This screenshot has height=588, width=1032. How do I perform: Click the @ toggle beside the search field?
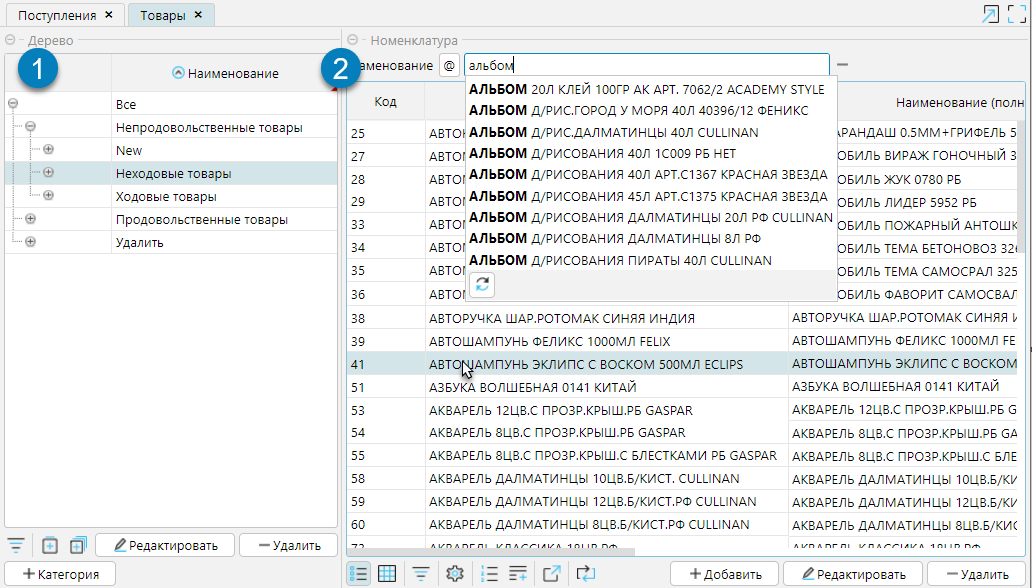click(x=450, y=66)
